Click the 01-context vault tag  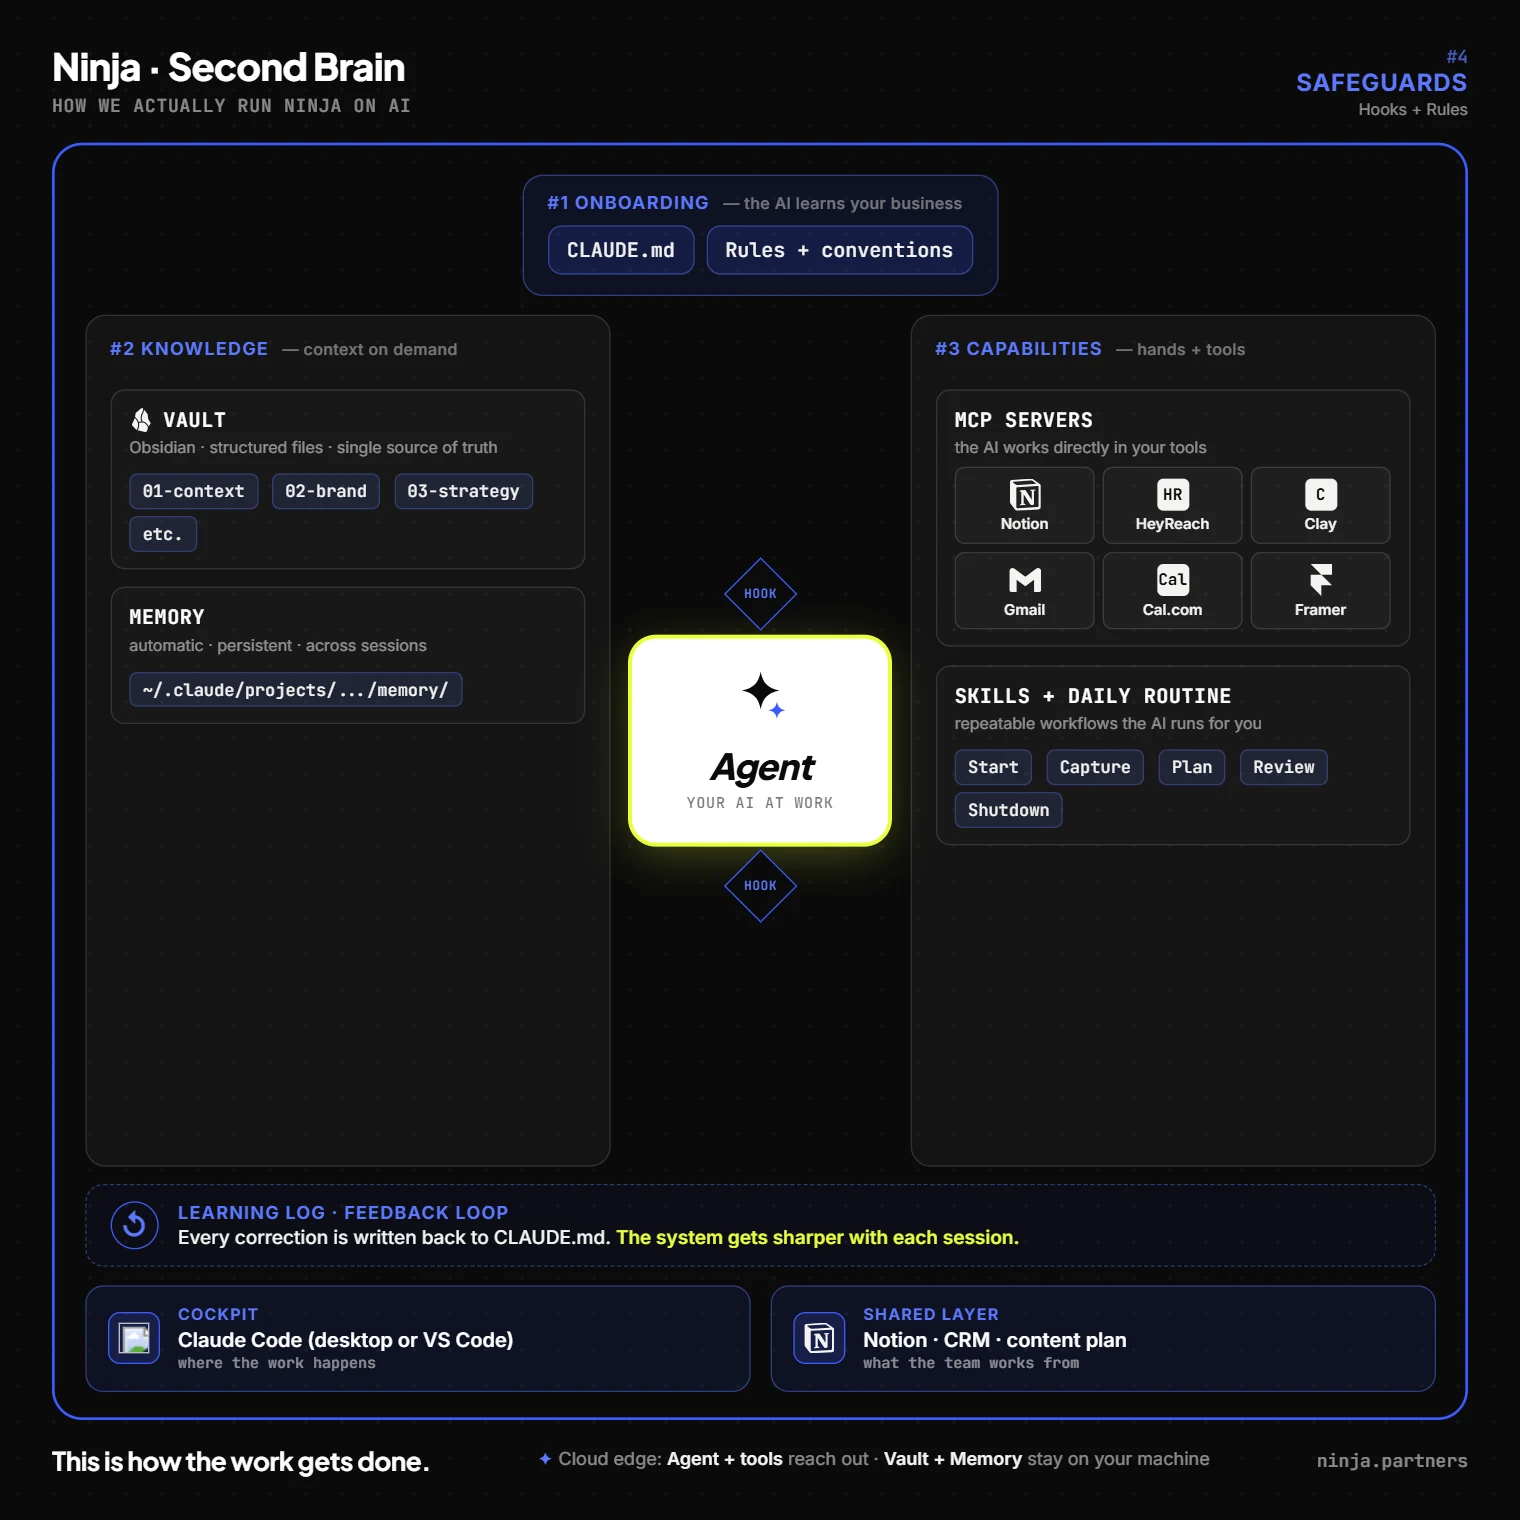tap(194, 491)
